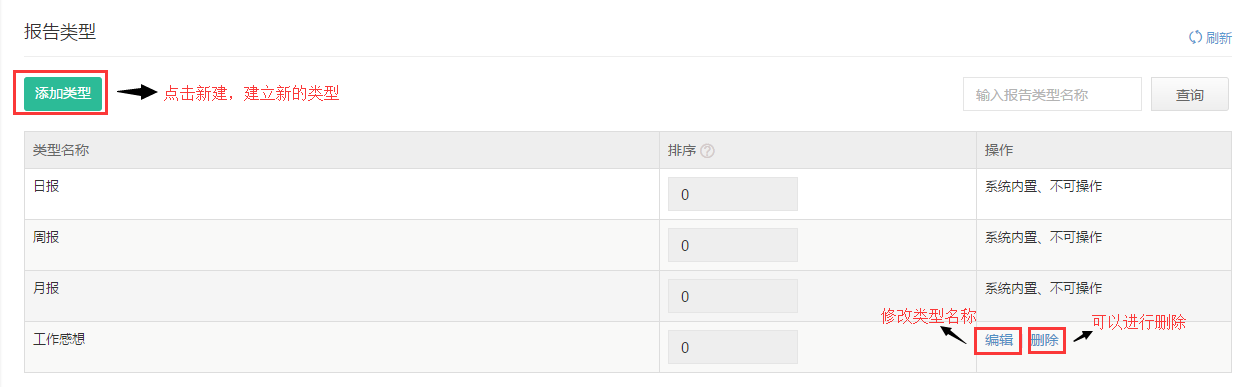Click the 排序 column header label
1238x387 pixels.
[x=682, y=151]
